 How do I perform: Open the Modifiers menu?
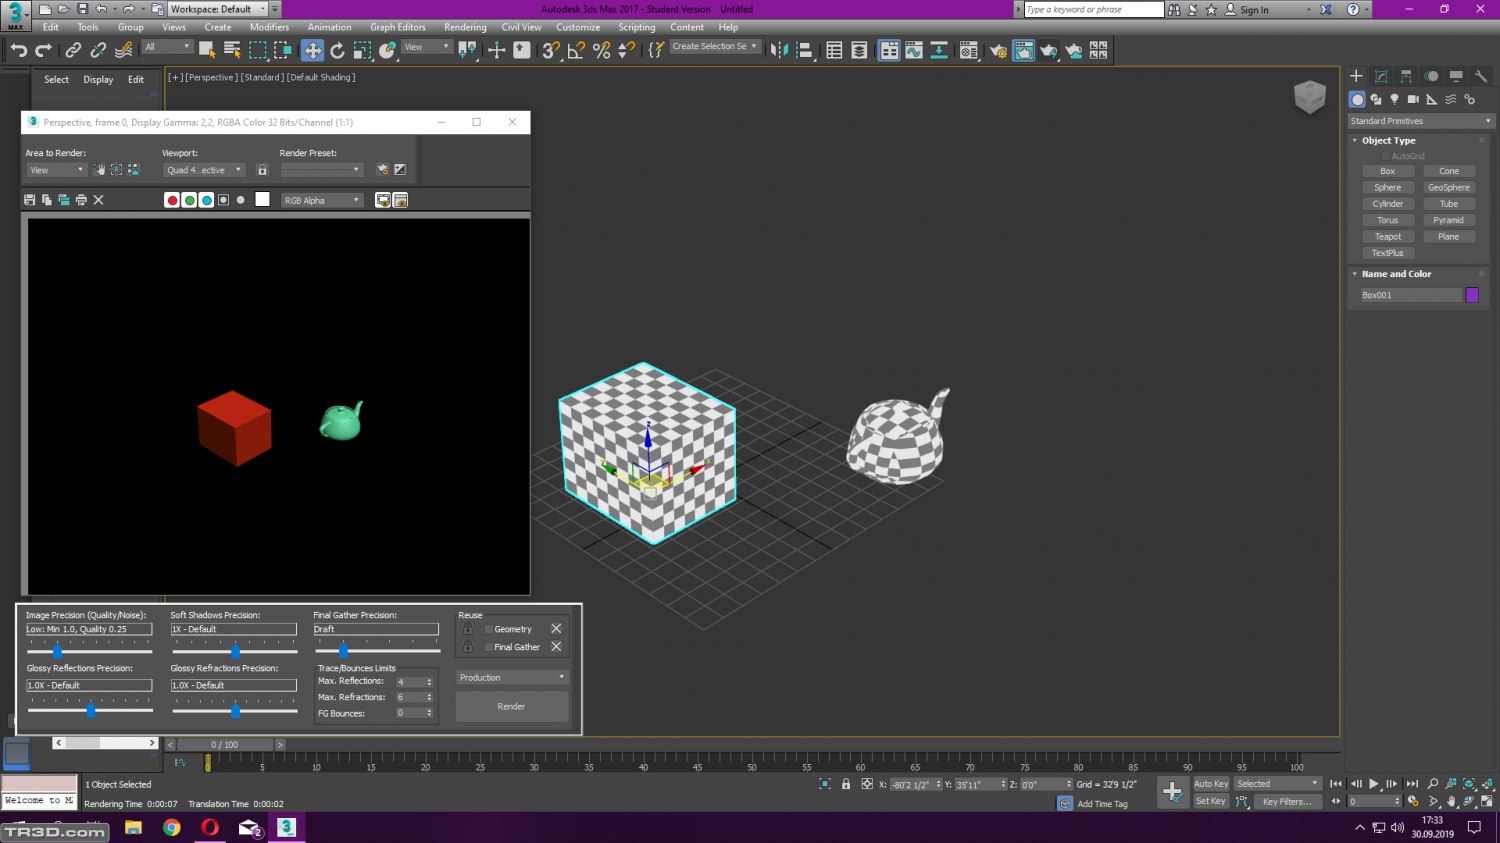click(269, 27)
